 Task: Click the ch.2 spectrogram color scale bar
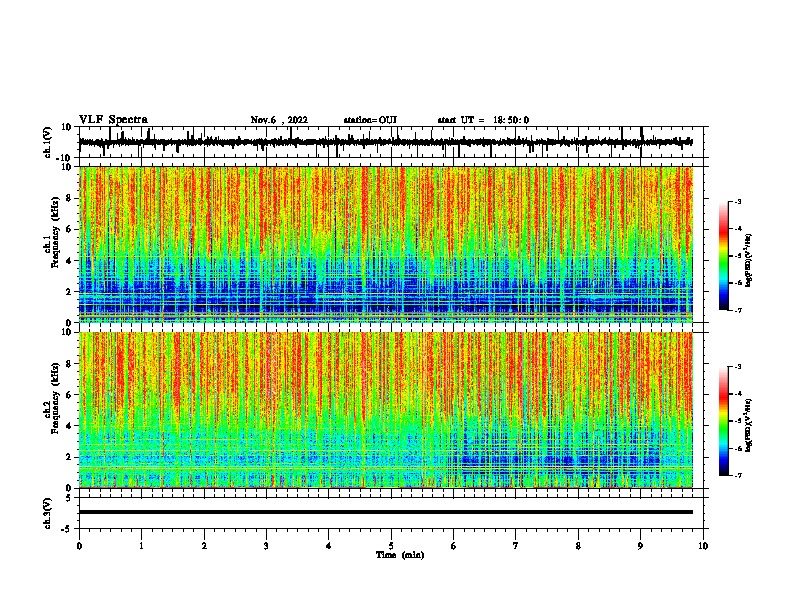(723, 421)
